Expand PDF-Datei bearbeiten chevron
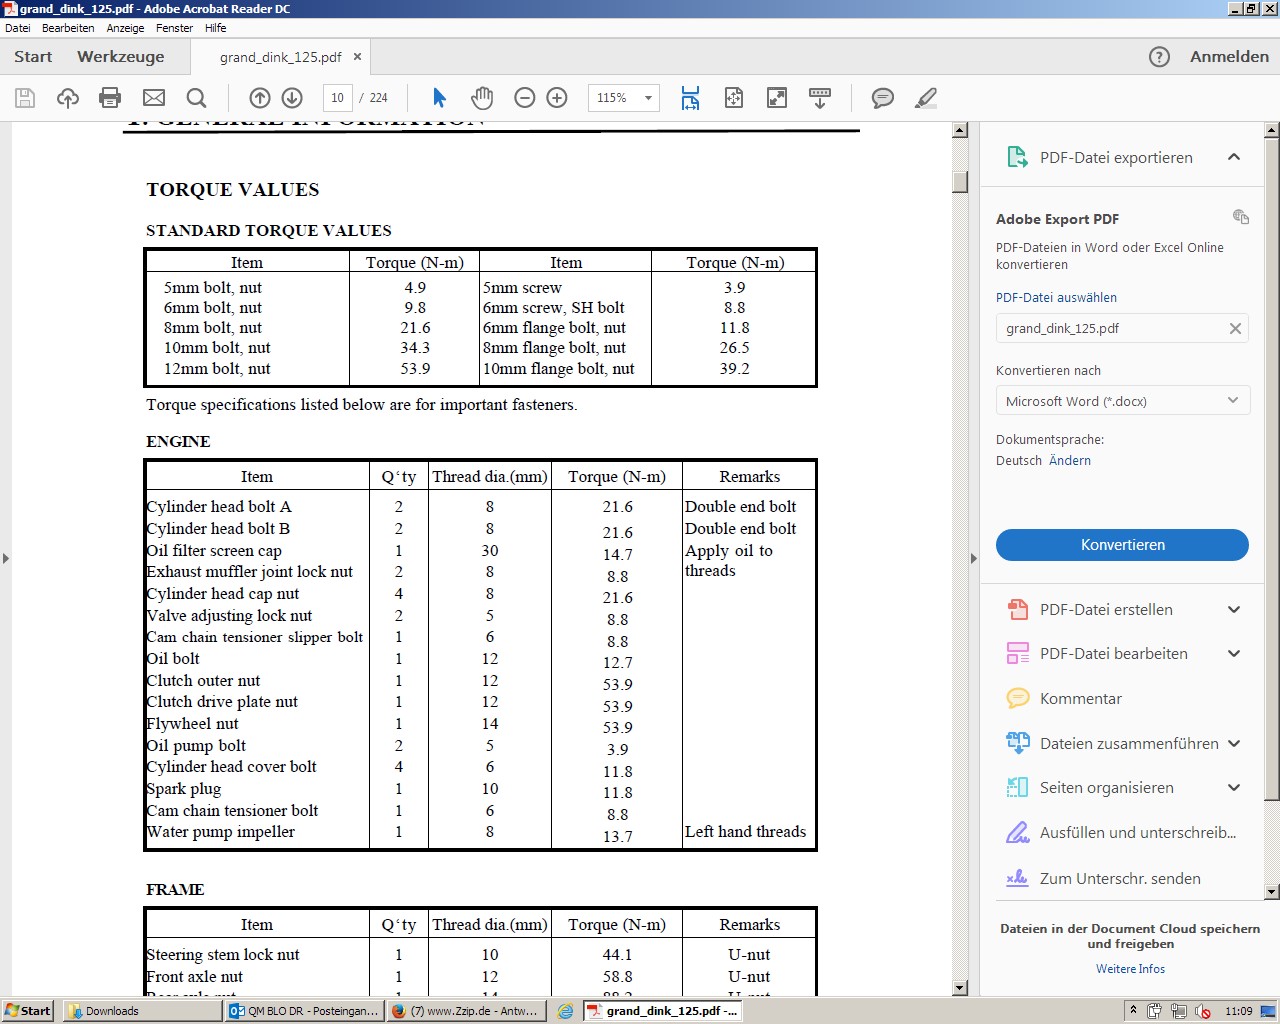The width and height of the screenshot is (1280, 1024). [x=1234, y=654]
